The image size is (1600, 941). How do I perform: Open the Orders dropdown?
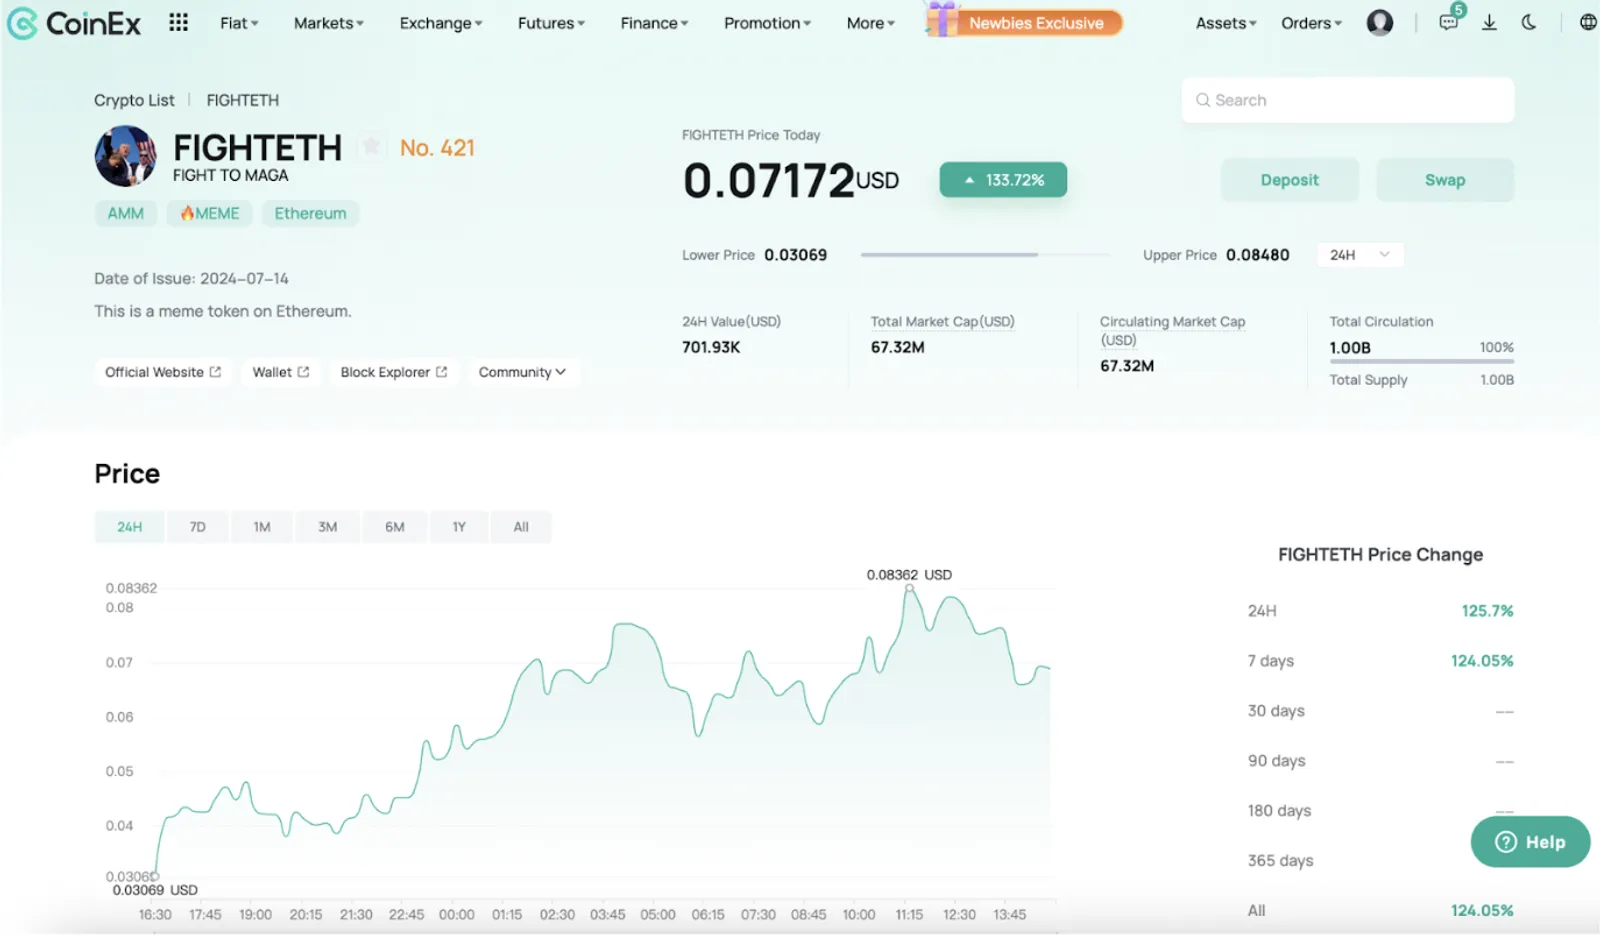coord(1311,23)
